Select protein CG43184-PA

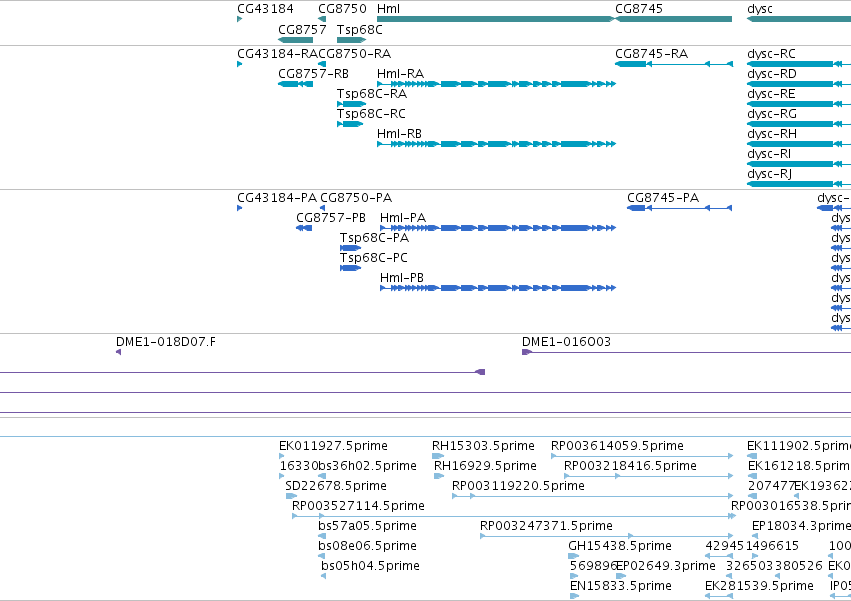(240, 208)
